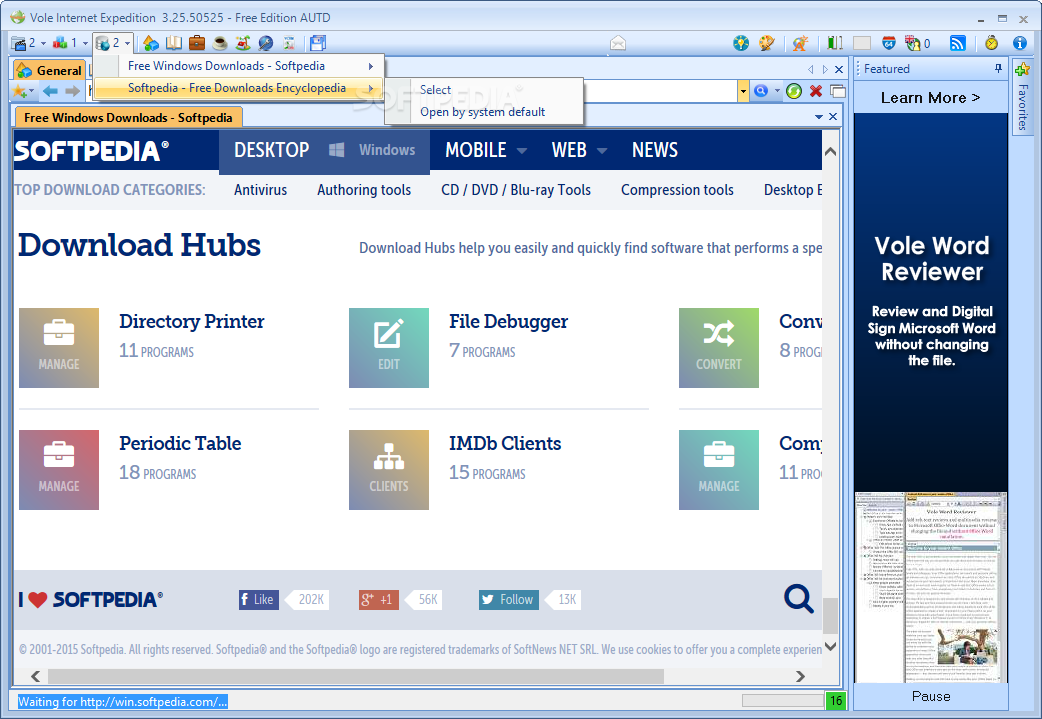
Task: Click the gray blank rectangle toolbar button
Action: pyautogui.click(x=862, y=43)
